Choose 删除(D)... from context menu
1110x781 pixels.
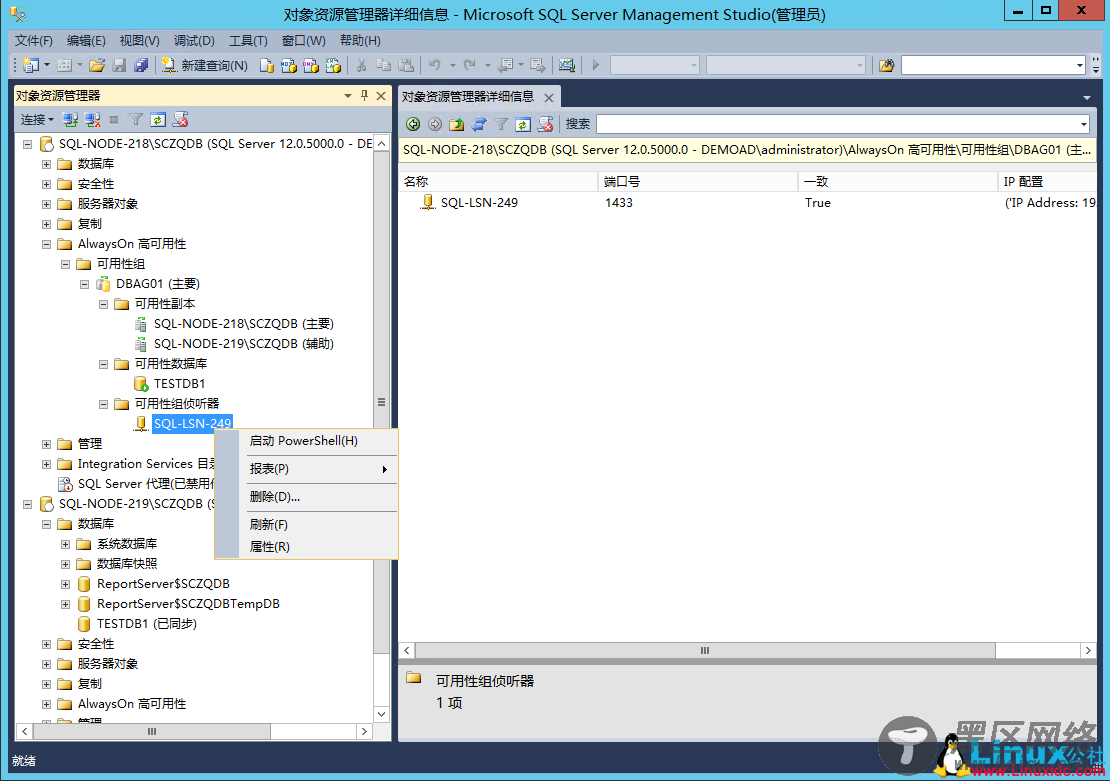point(306,497)
